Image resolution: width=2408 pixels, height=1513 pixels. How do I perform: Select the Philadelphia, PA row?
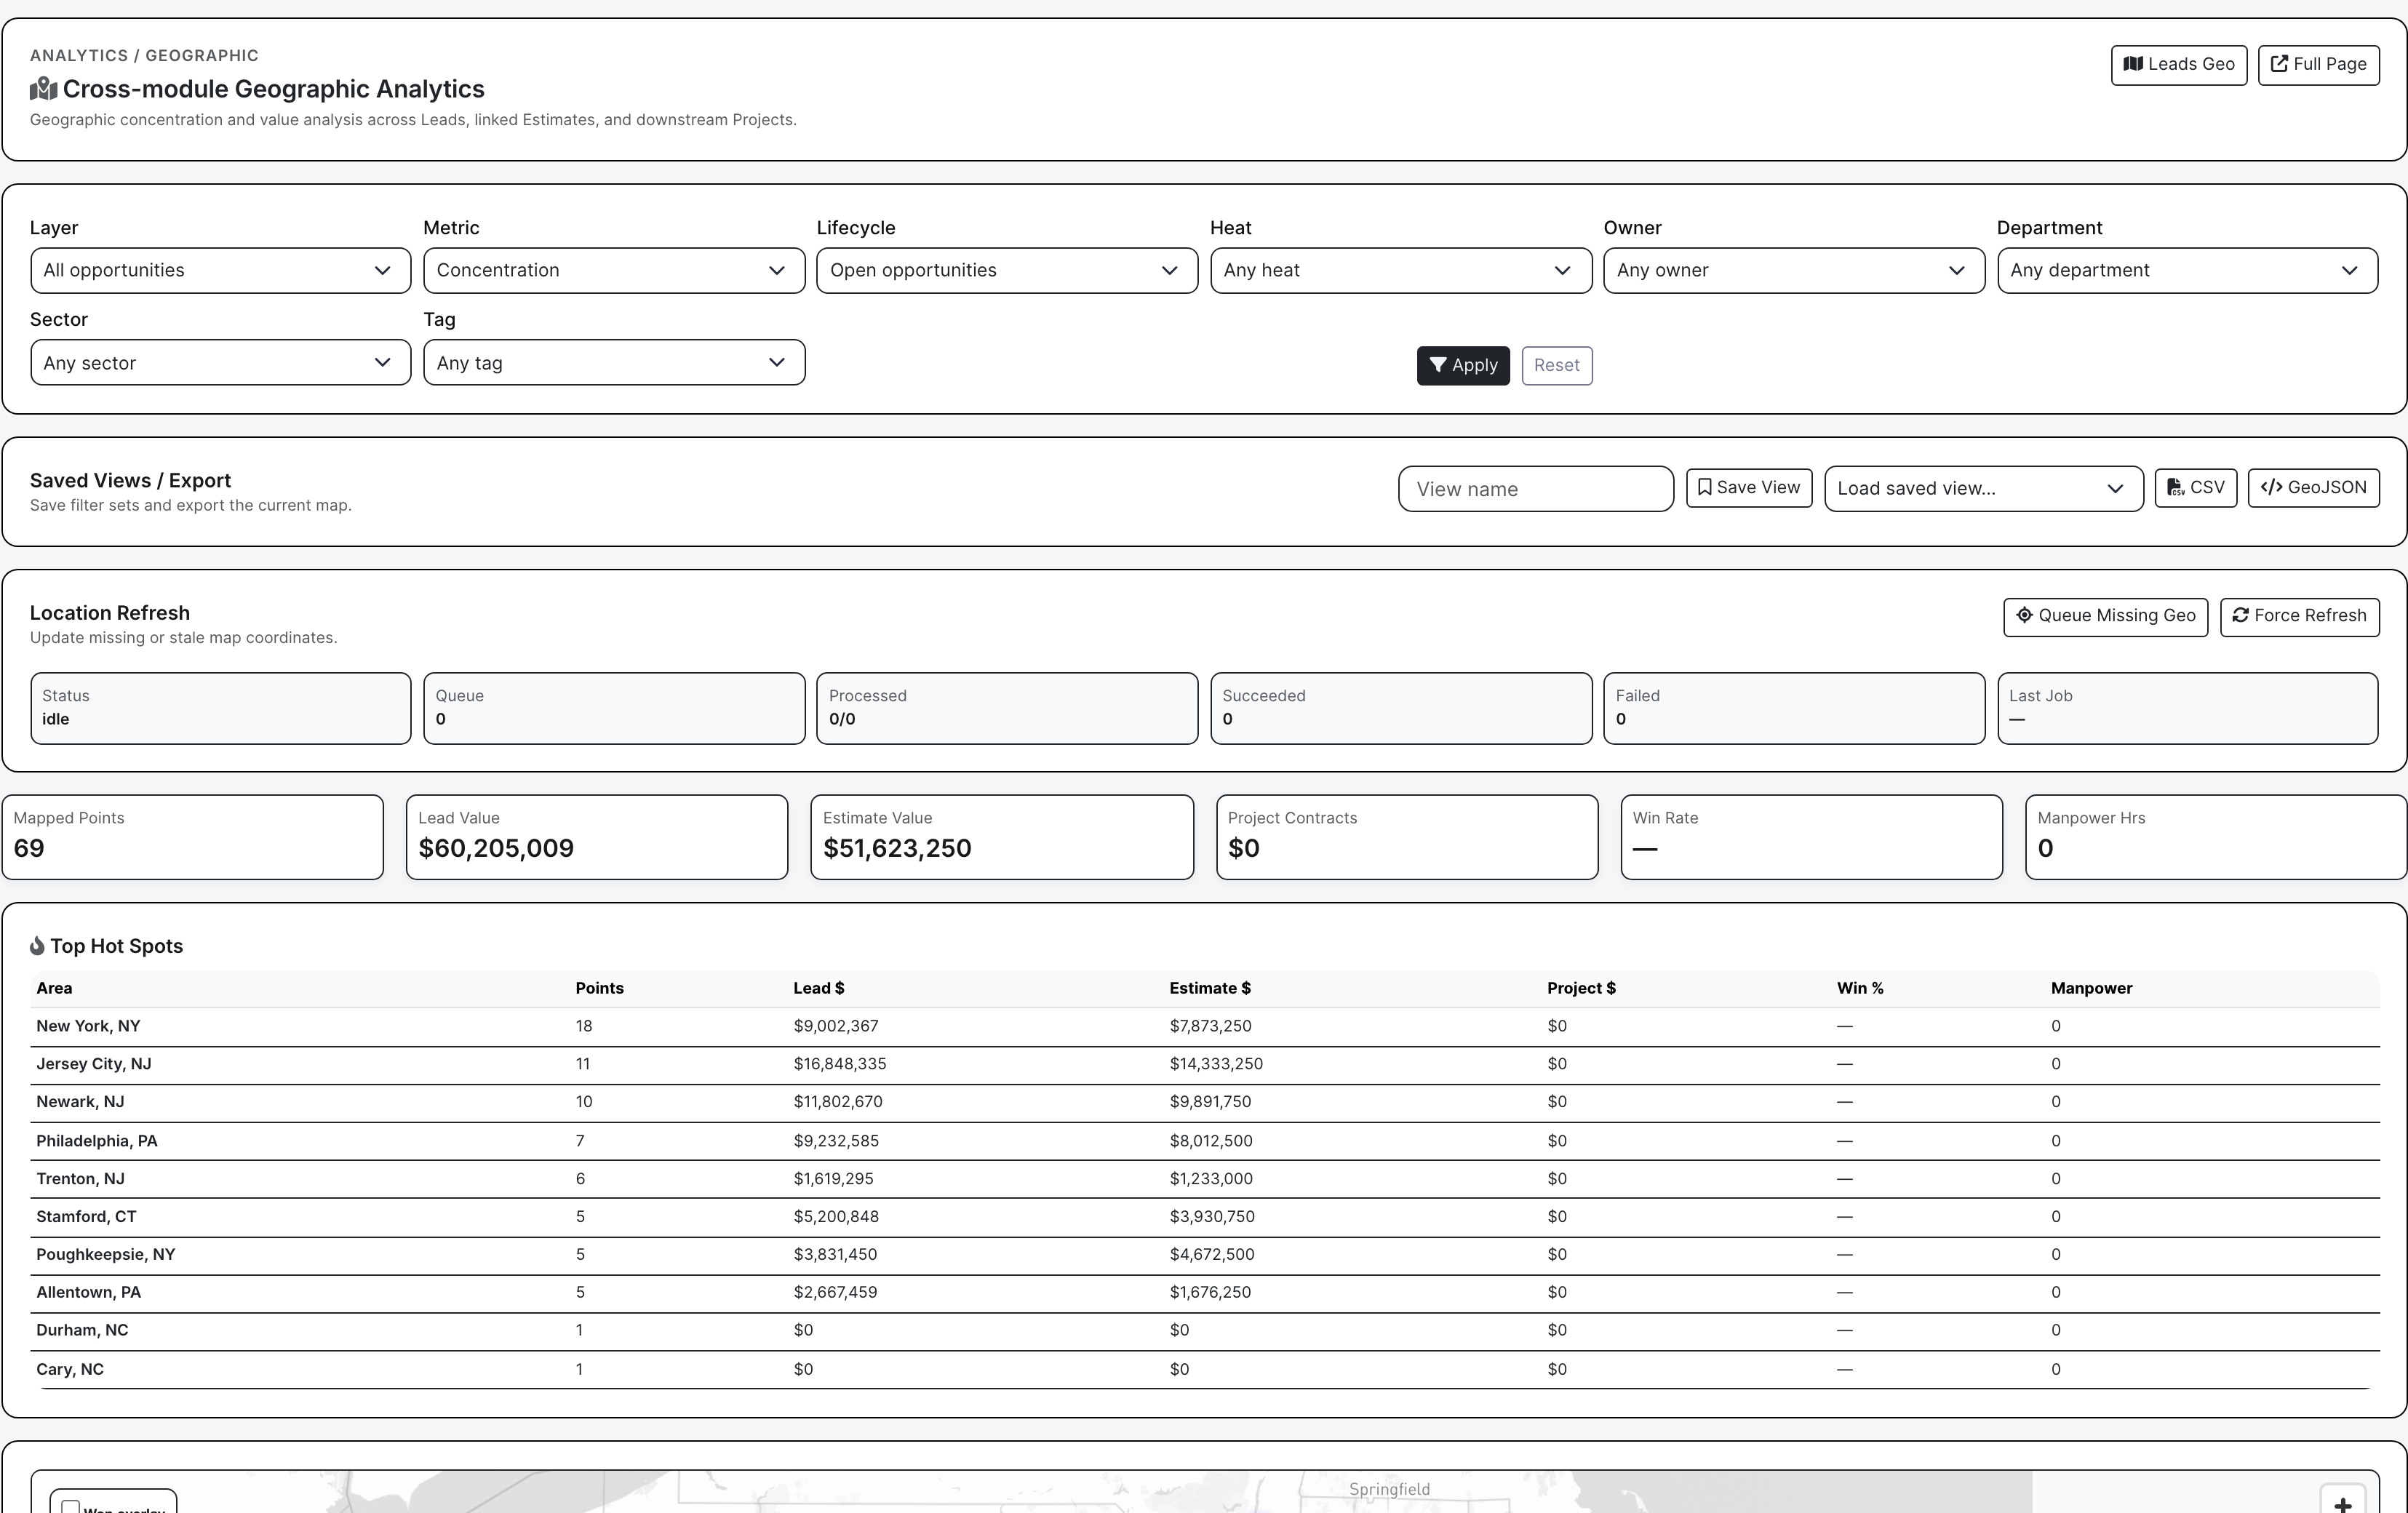(x=1204, y=1142)
